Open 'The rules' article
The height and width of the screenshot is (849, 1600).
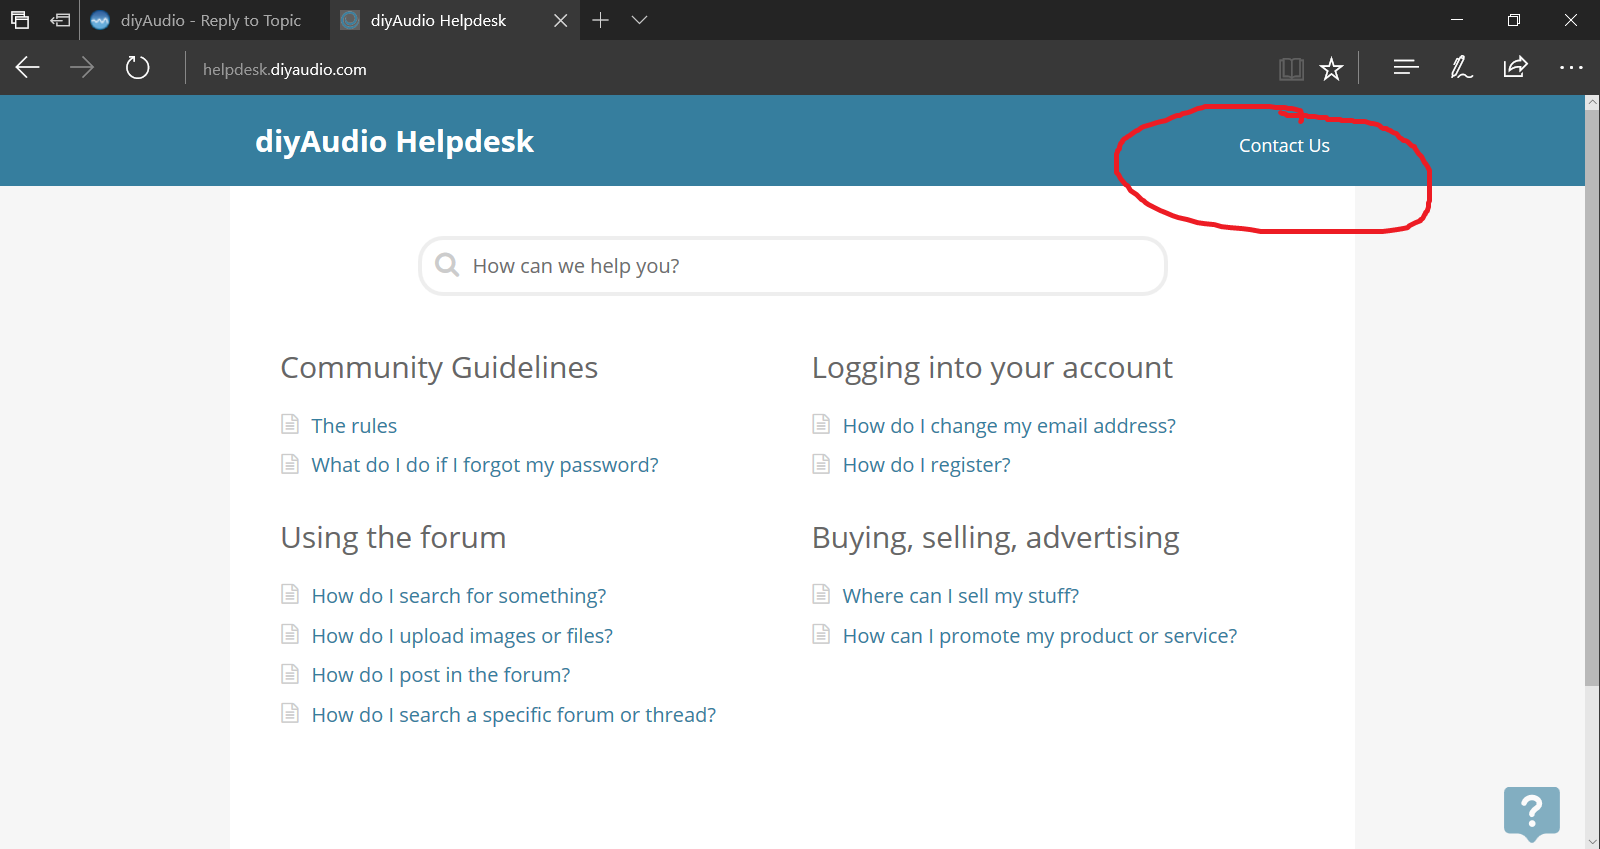tap(354, 426)
